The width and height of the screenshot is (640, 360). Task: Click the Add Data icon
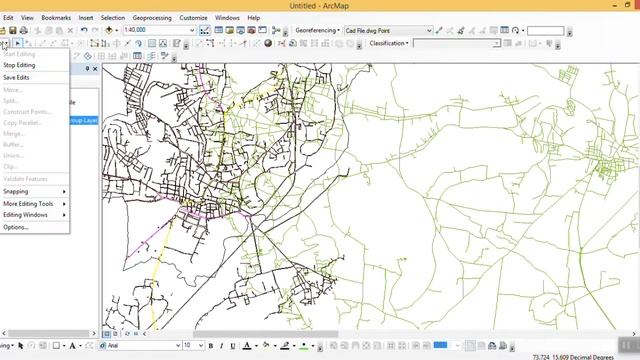click(109, 30)
